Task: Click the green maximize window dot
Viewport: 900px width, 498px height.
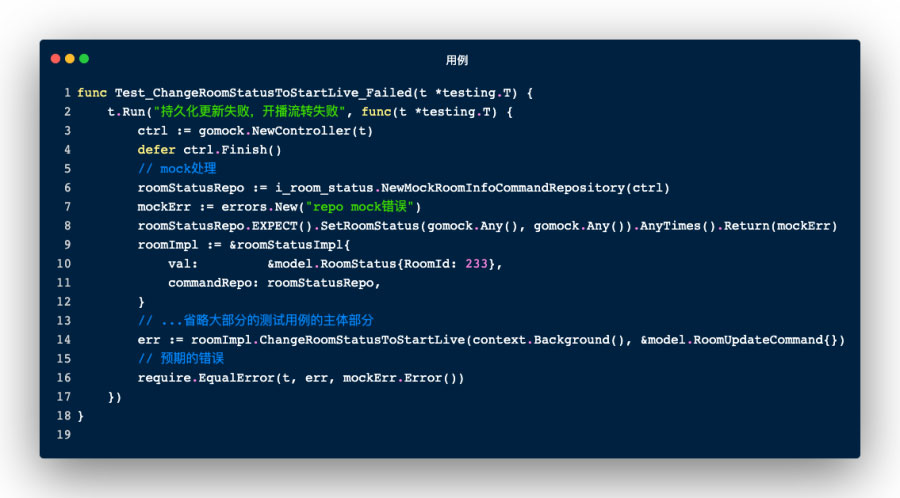Action: (84, 59)
